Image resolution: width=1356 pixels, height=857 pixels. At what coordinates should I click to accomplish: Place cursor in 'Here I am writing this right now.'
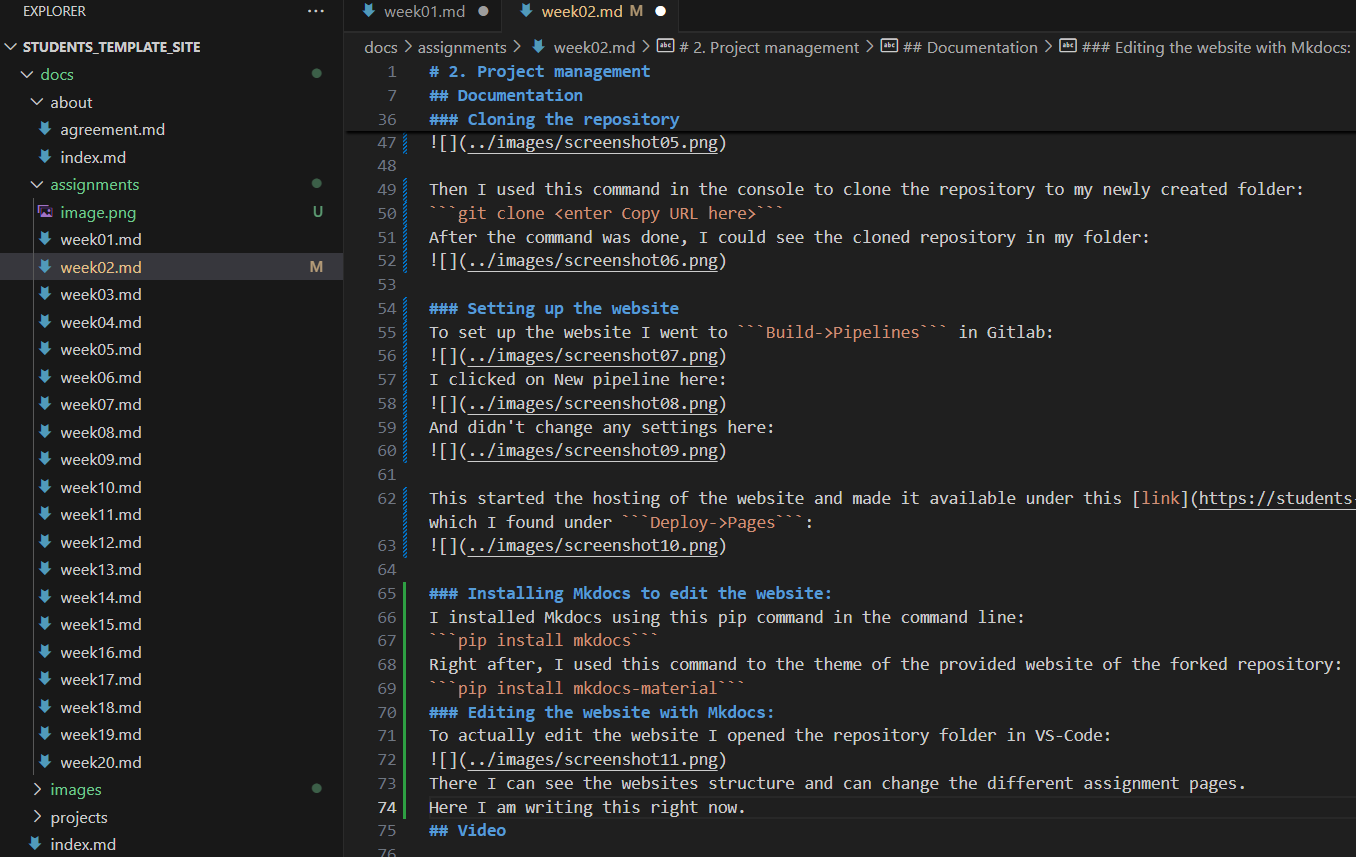tap(587, 807)
